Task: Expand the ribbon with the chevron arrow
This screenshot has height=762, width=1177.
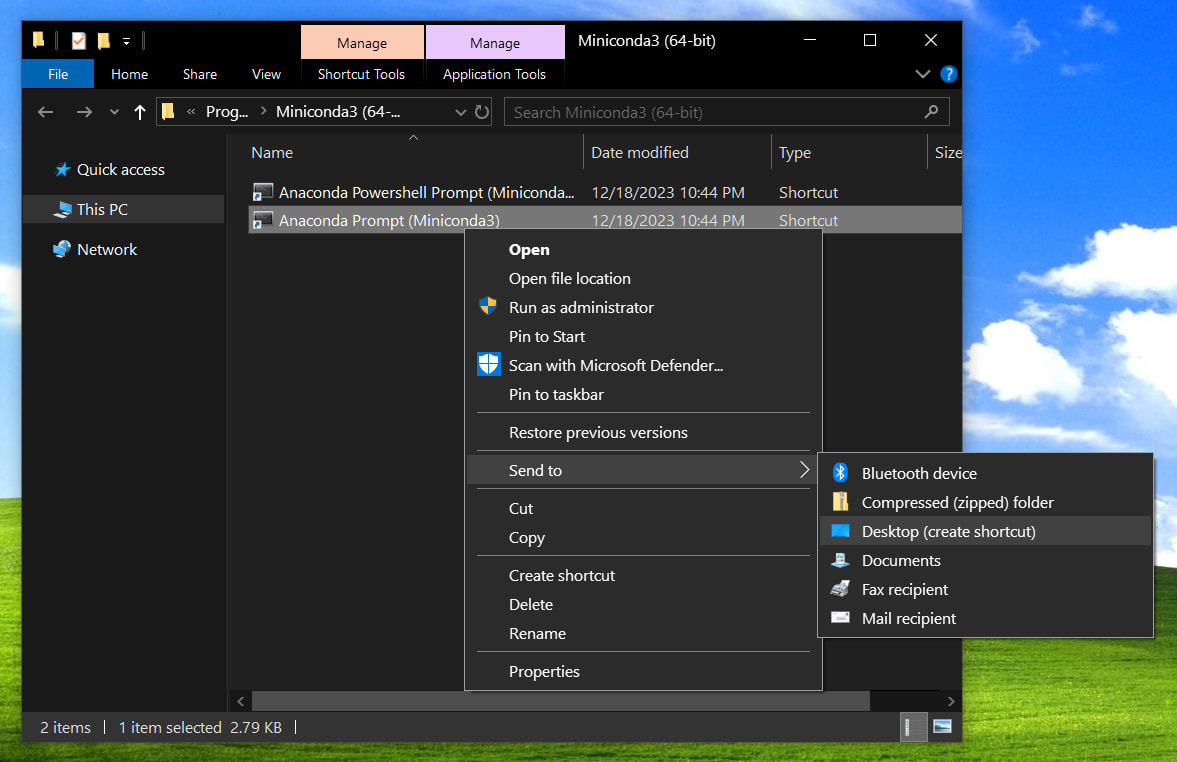Action: pyautogui.click(x=923, y=74)
